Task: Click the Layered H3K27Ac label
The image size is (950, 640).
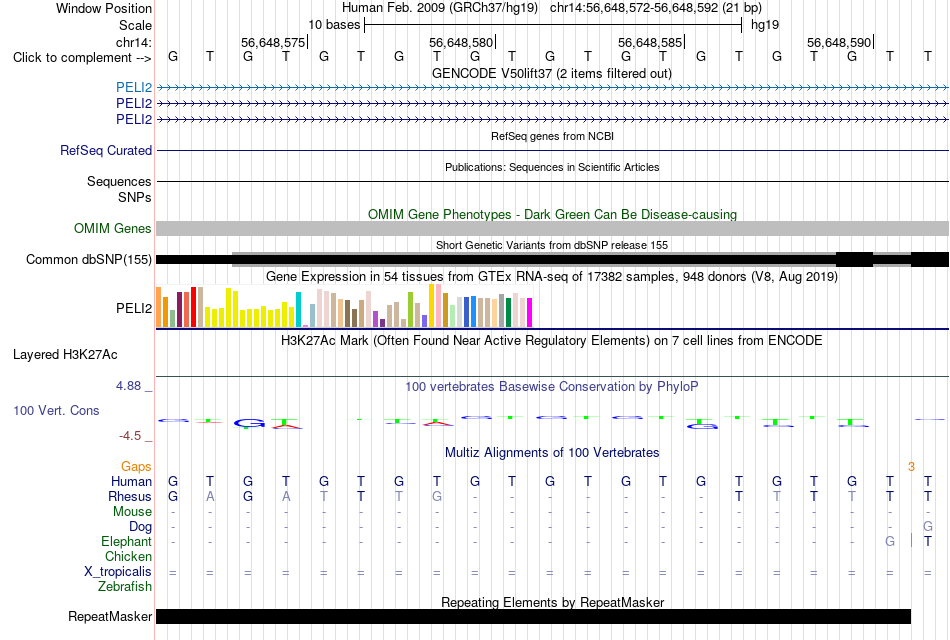Action: [65, 355]
